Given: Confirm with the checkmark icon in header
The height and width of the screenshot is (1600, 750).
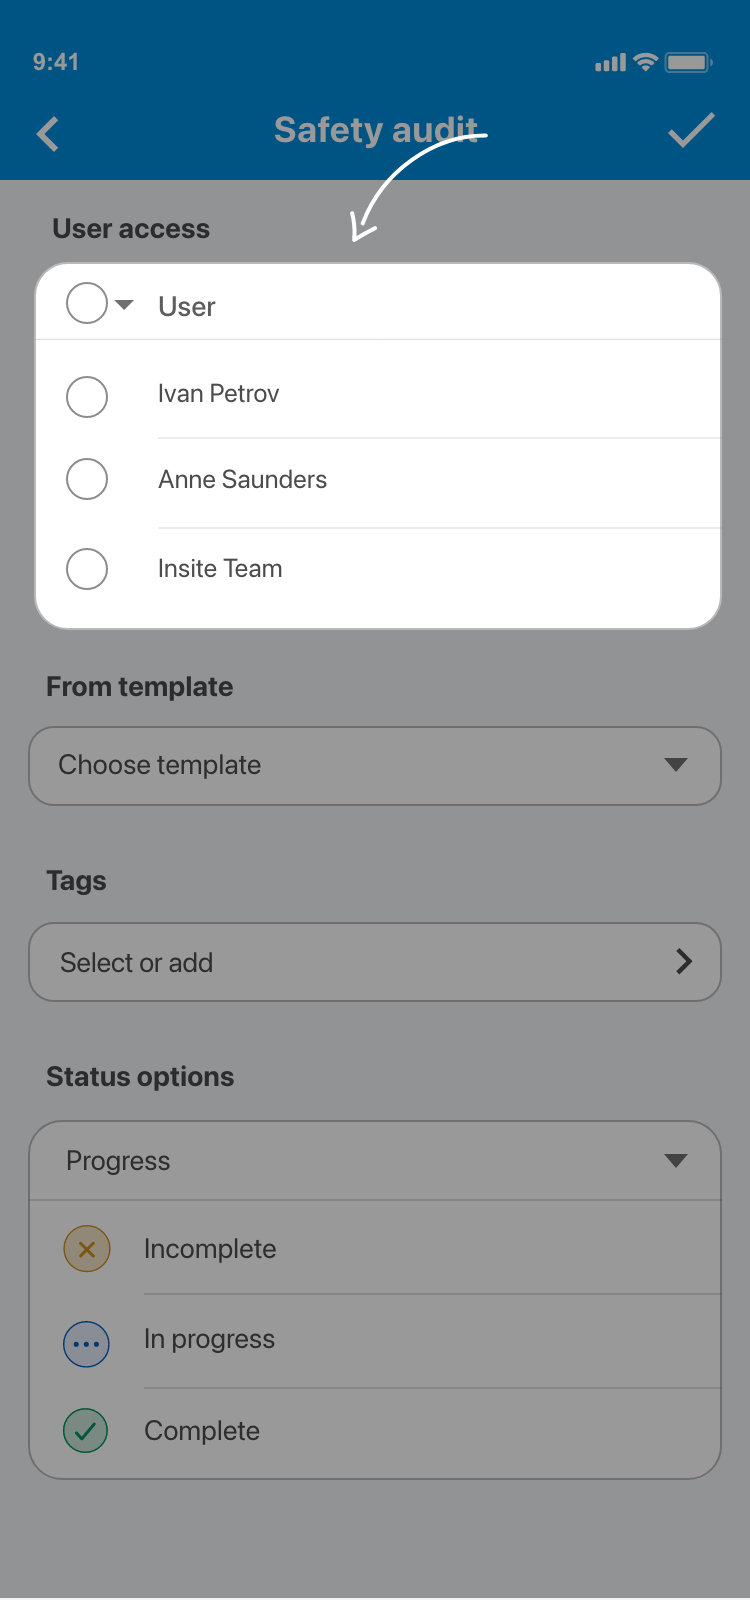Looking at the screenshot, I should click(691, 131).
